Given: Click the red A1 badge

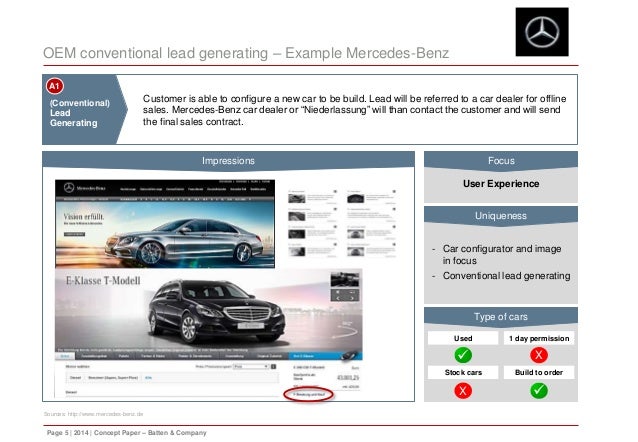Looking at the screenshot, I should click(x=55, y=86).
